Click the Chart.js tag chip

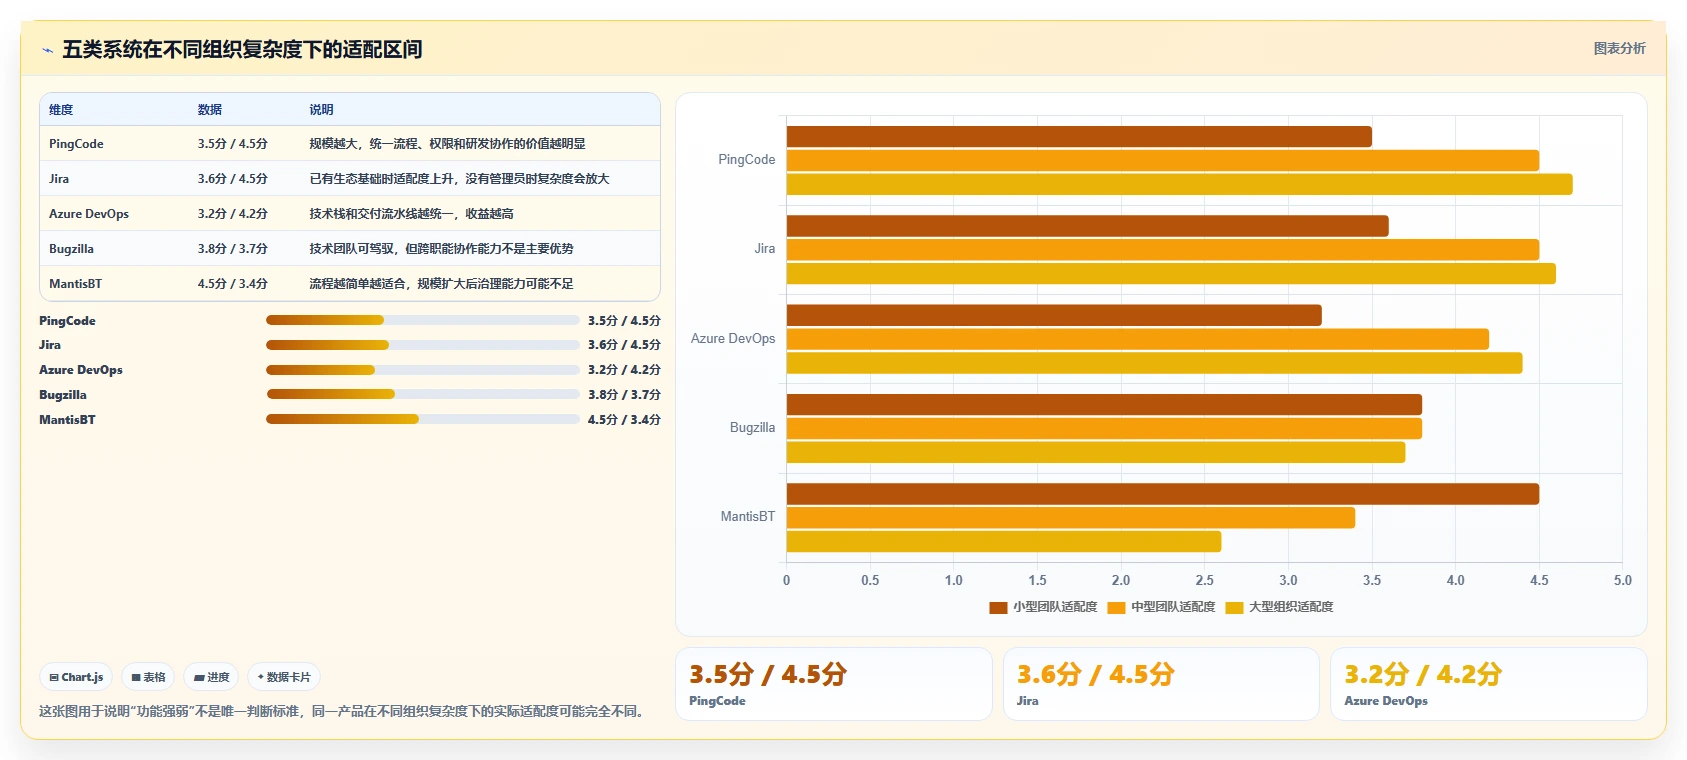tap(76, 677)
